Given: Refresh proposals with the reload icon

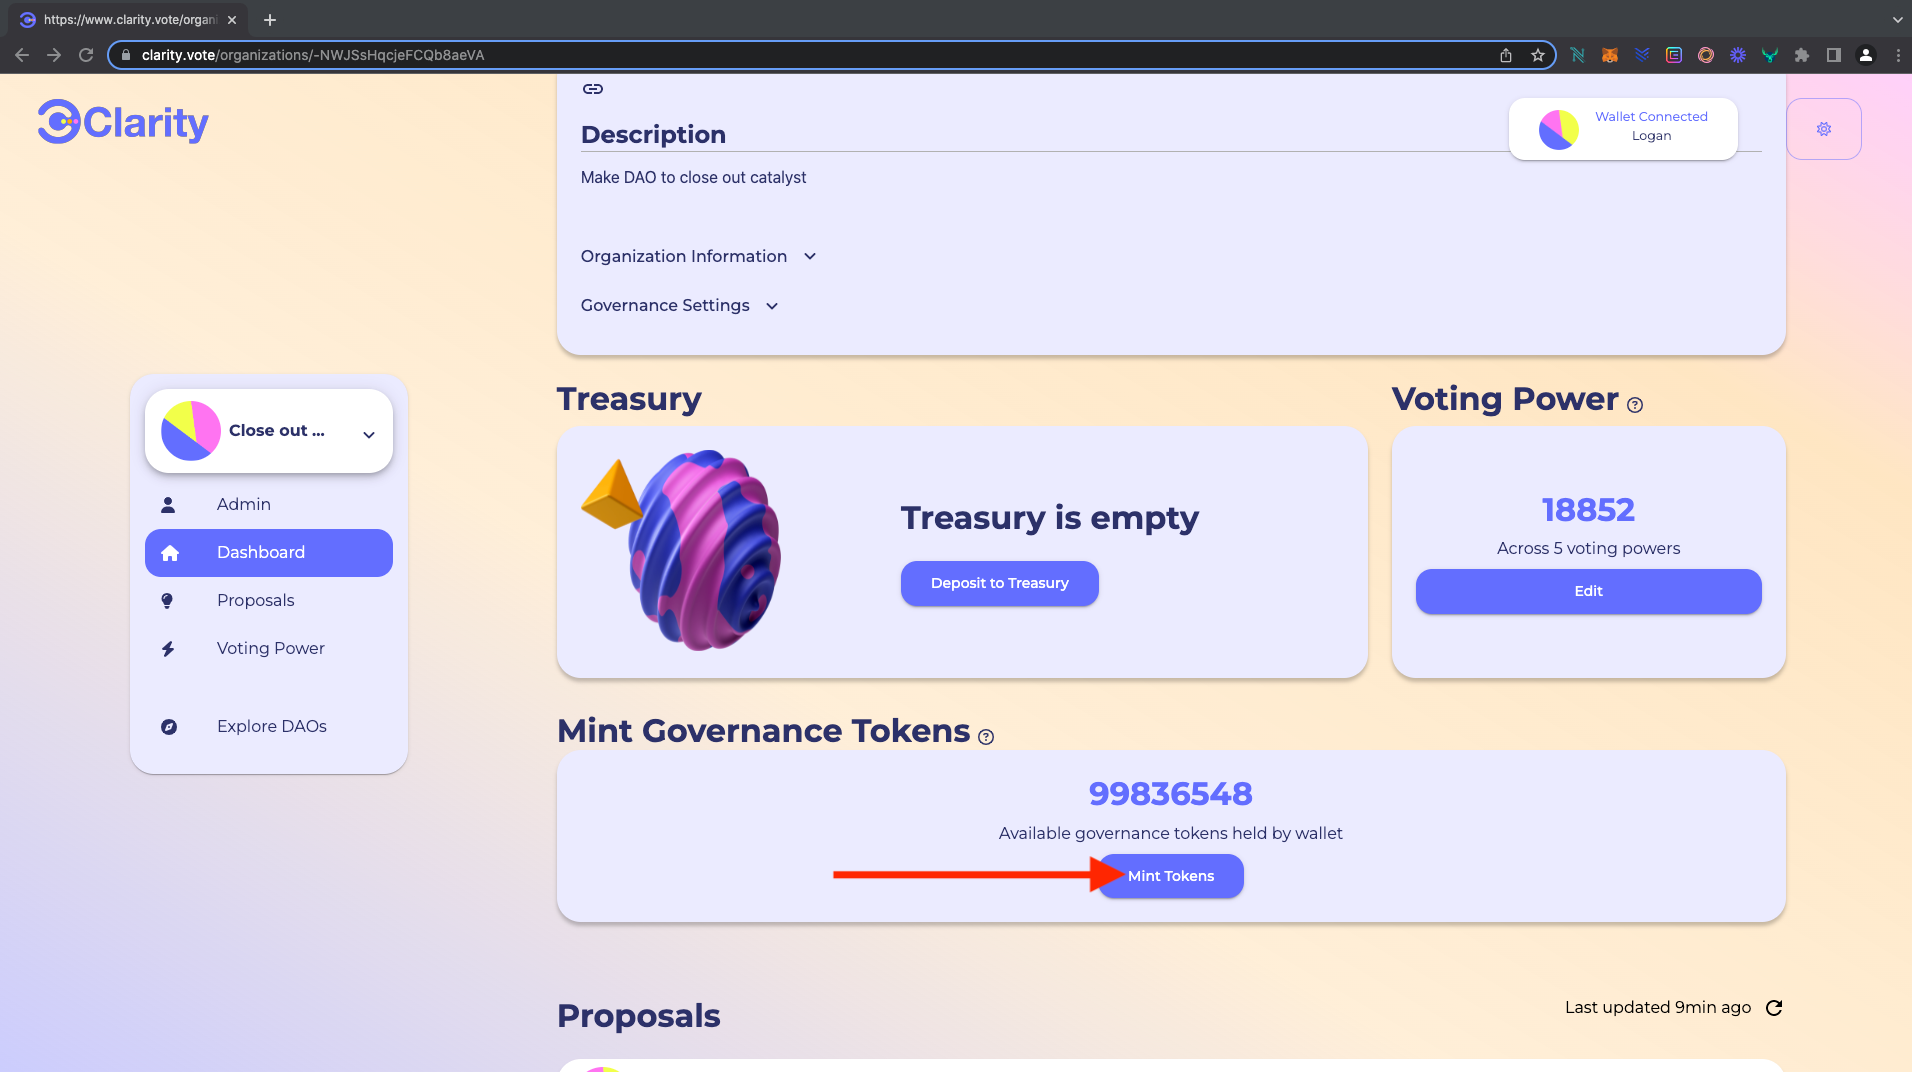Looking at the screenshot, I should coord(1774,1008).
